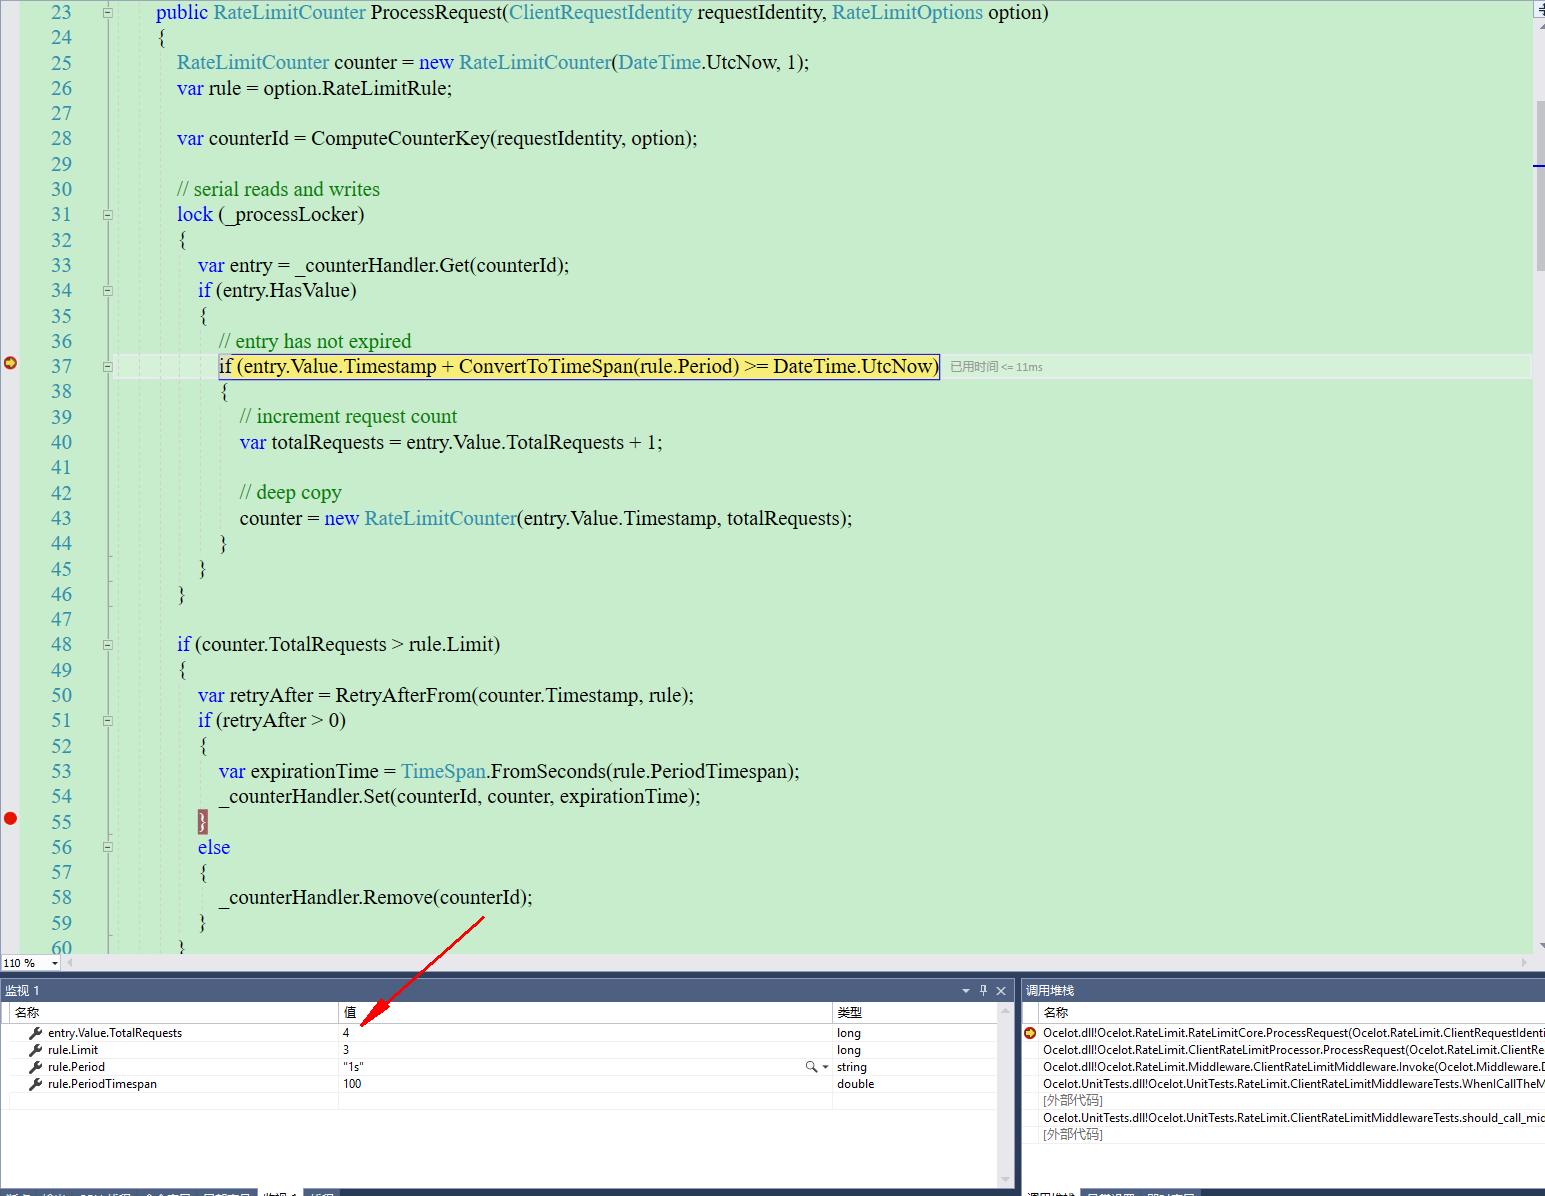Collapse the ProcessRequest method with the outline box at line 23
Screen dimensions: 1545x1196
(x=107, y=12)
